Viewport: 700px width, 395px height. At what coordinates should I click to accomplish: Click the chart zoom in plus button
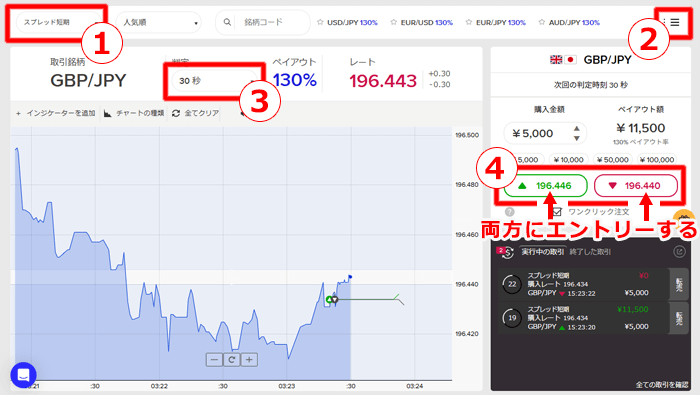click(x=249, y=360)
